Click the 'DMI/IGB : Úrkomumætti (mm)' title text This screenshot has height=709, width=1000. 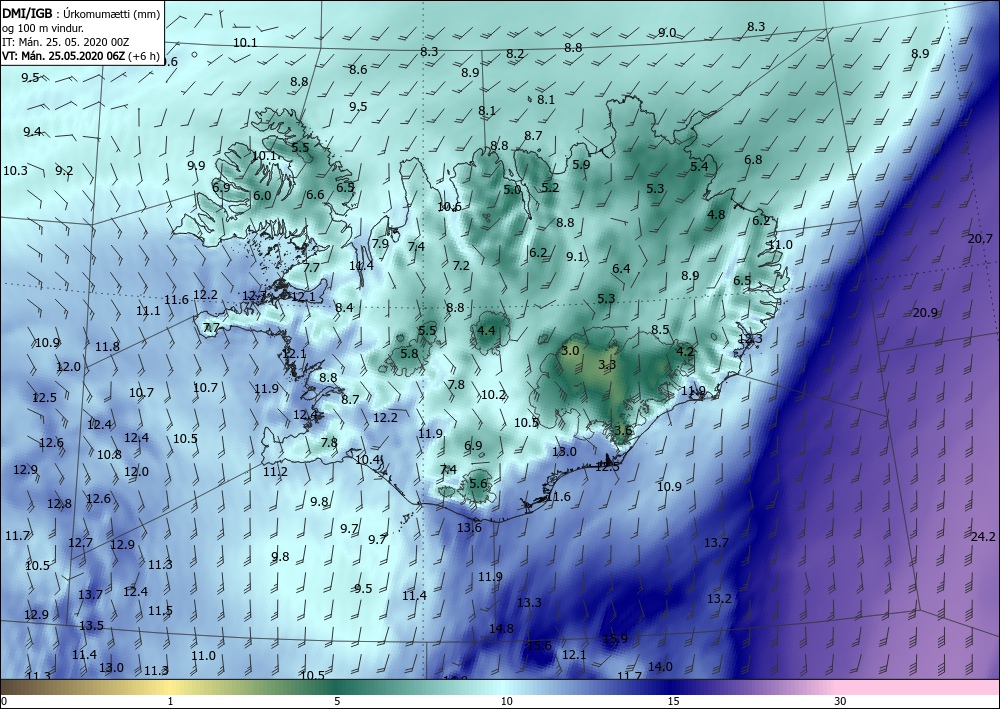tap(81, 14)
